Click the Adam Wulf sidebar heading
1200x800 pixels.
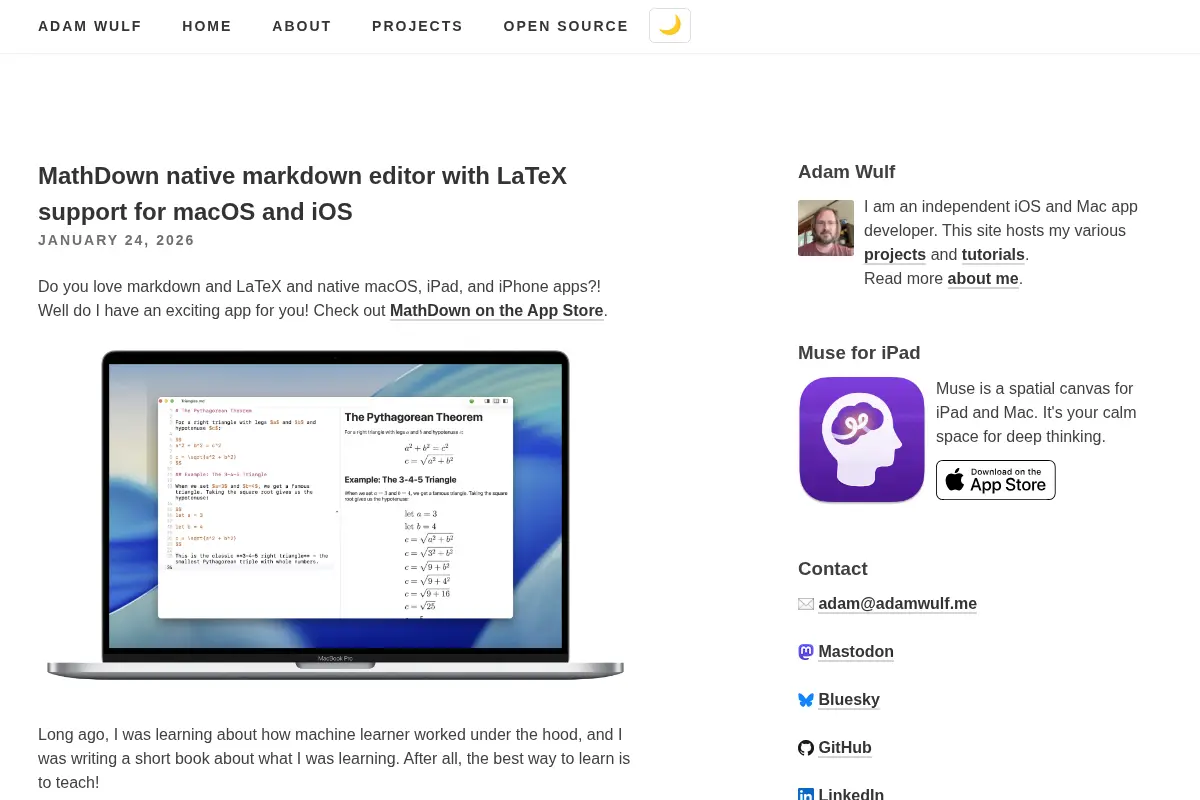[846, 172]
